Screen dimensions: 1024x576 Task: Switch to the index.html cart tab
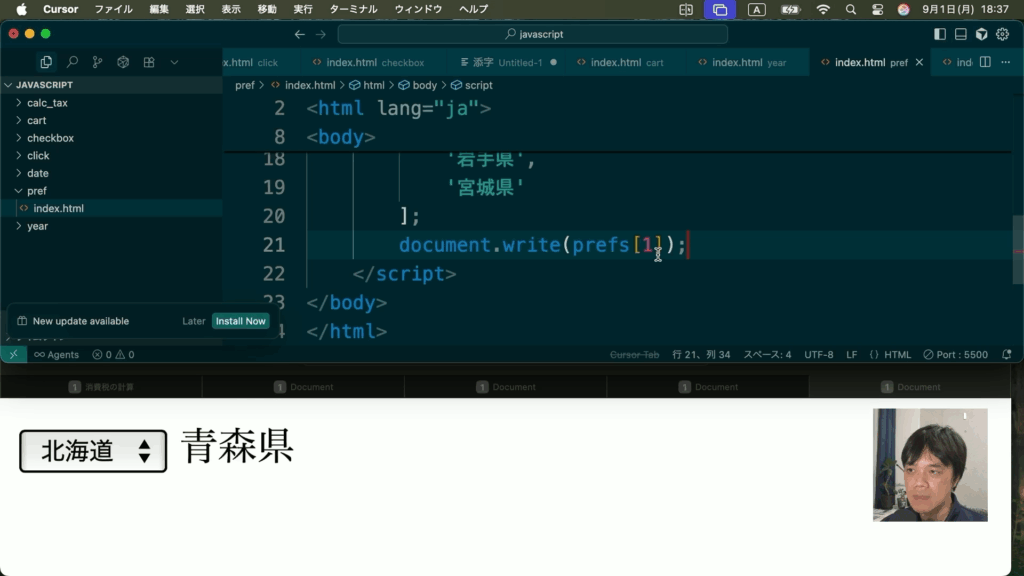(626, 62)
